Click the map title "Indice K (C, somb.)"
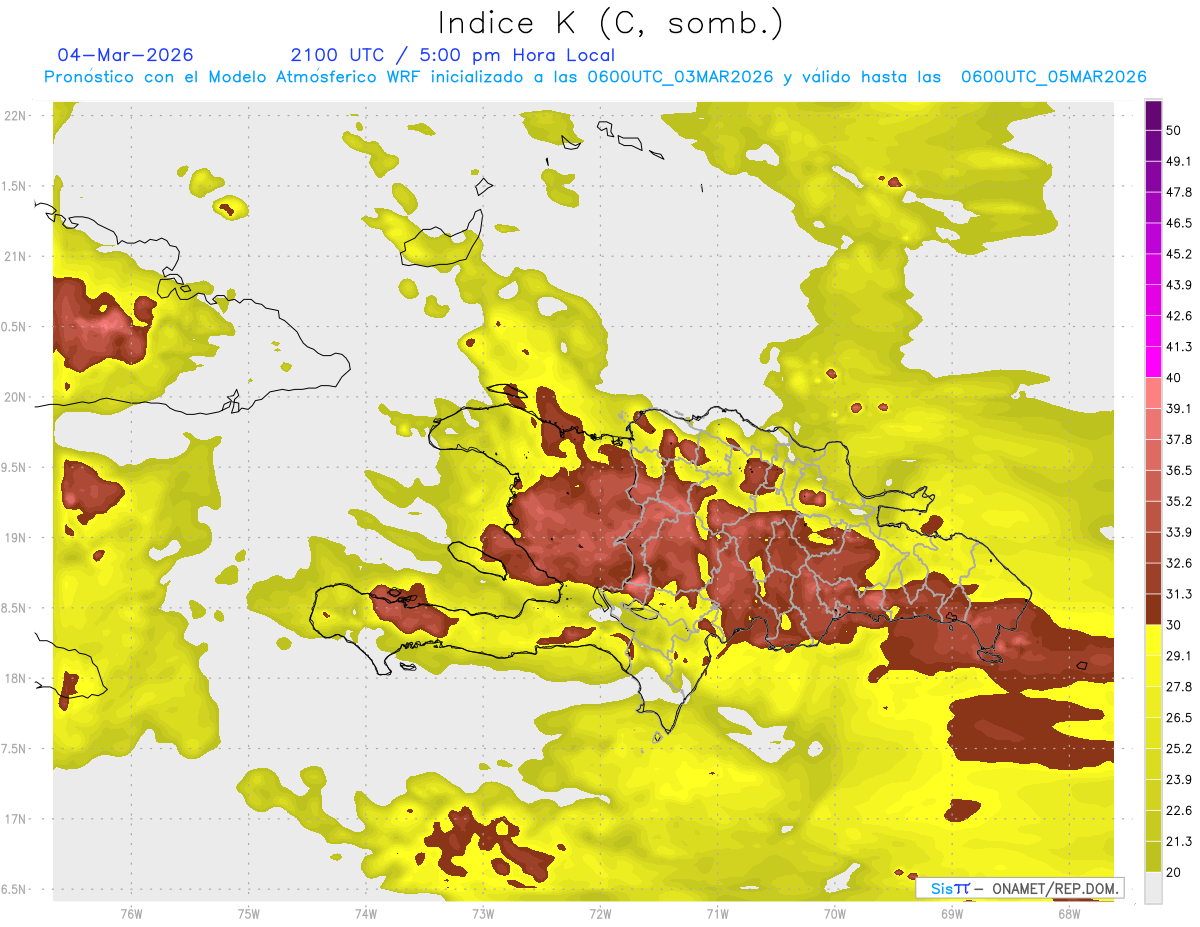1200x927 pixels. click(611, 23)
